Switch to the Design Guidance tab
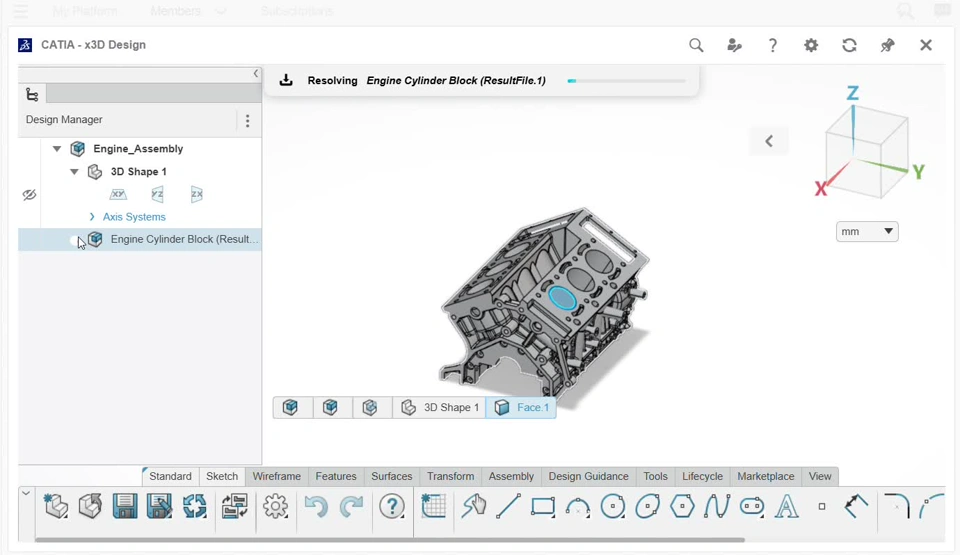Screen dimensions: 960x555 tap(588, 476)
